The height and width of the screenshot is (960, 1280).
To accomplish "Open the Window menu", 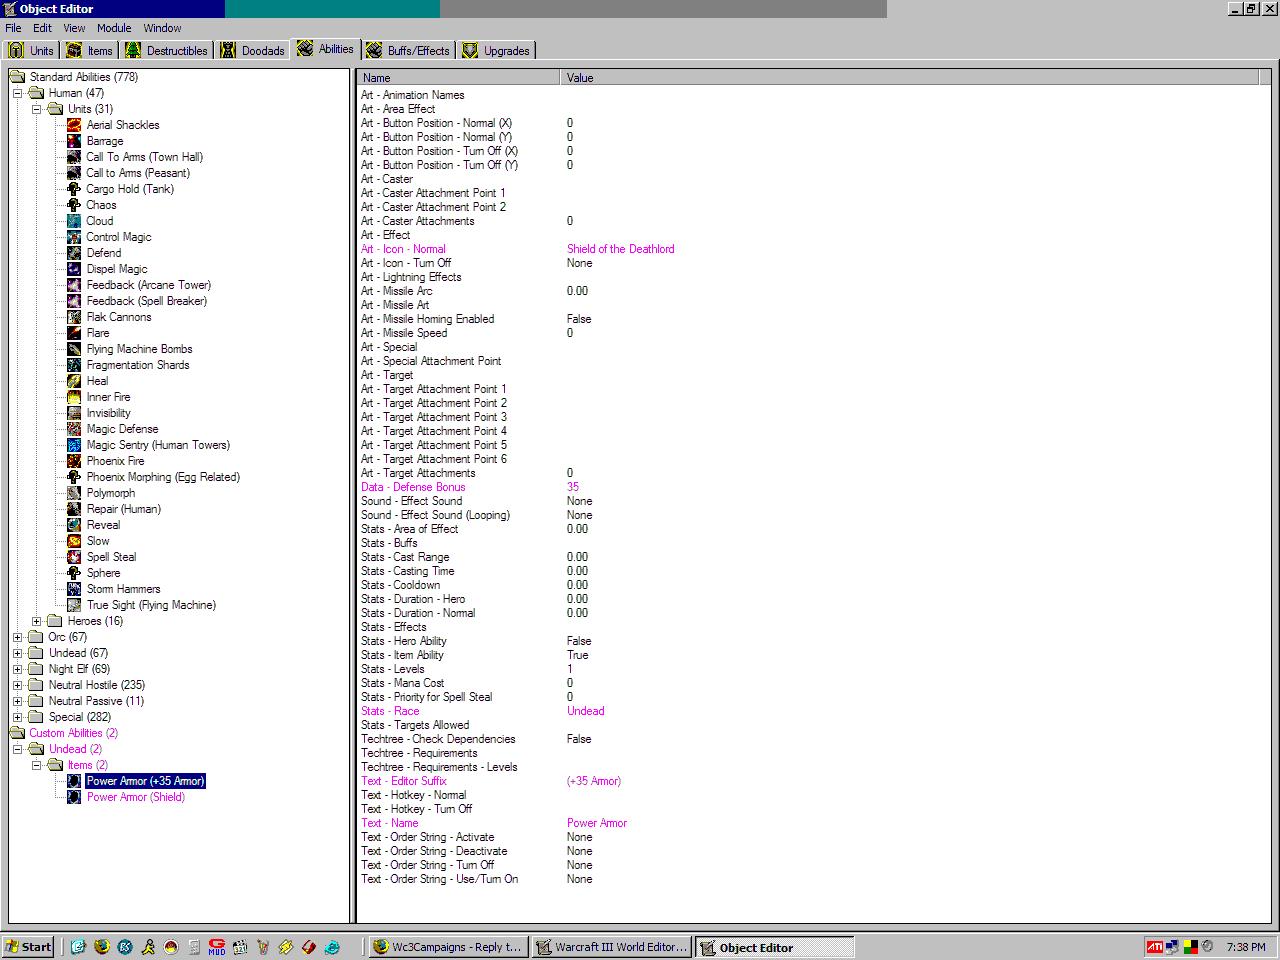I will click(162, 28).
